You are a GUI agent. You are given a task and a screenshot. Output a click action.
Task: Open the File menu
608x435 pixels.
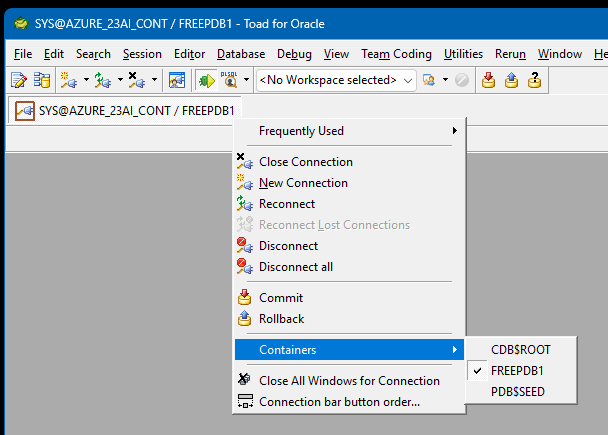click(23, 54)
